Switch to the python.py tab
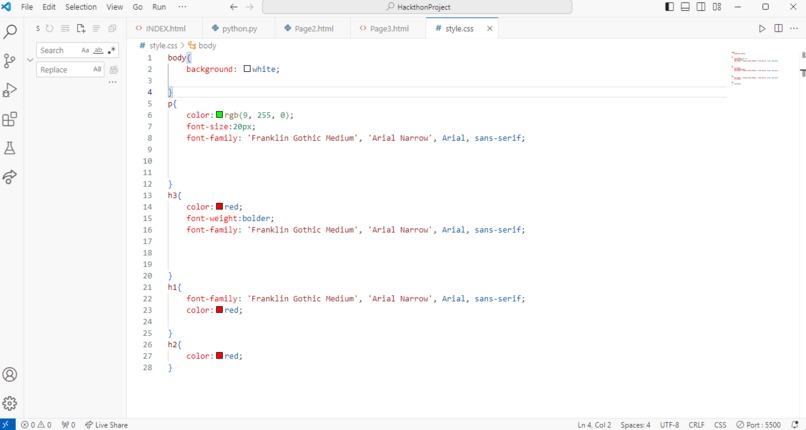Screen dimensions: 806x430 pyautogui.click(x=234, y=28)
